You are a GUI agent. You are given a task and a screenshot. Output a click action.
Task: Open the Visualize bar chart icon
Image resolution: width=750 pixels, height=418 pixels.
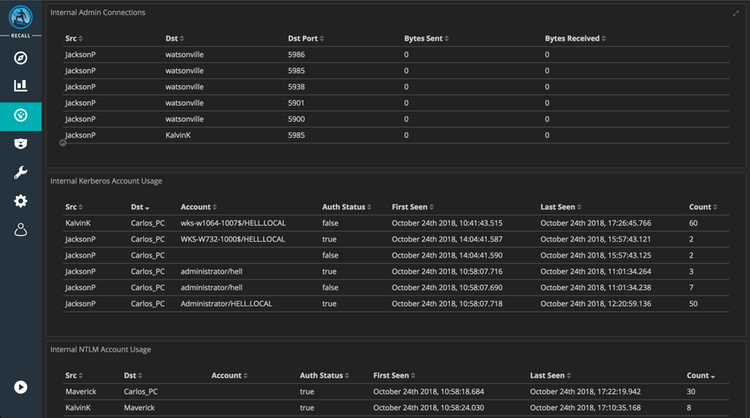(20, 86)
